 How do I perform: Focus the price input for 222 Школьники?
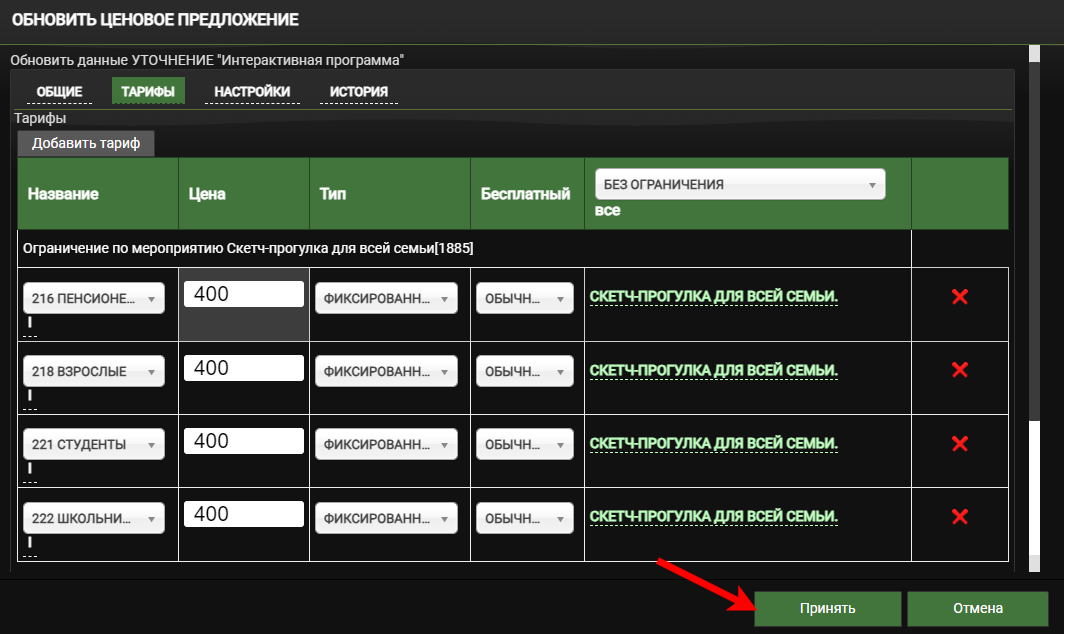(x=244, y=514)
